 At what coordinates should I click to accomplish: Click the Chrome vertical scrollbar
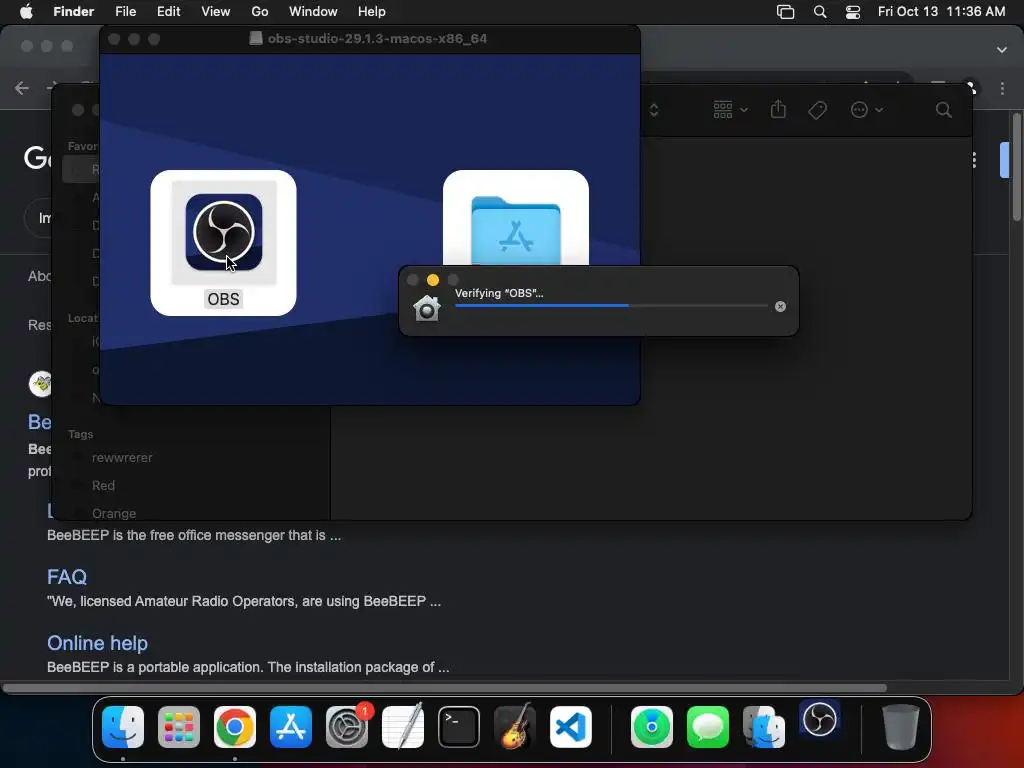1017,167
